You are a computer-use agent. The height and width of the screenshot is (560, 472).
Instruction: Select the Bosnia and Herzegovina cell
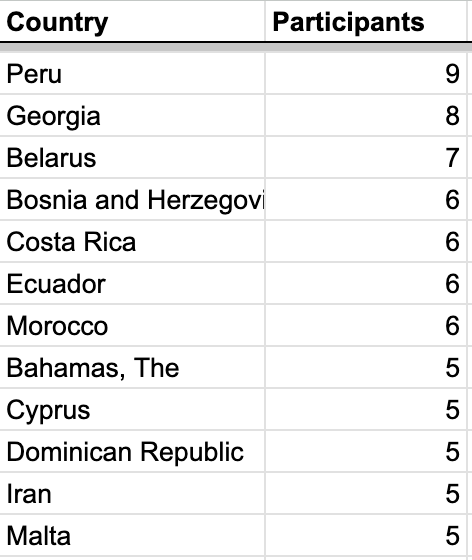pos(132,200)
